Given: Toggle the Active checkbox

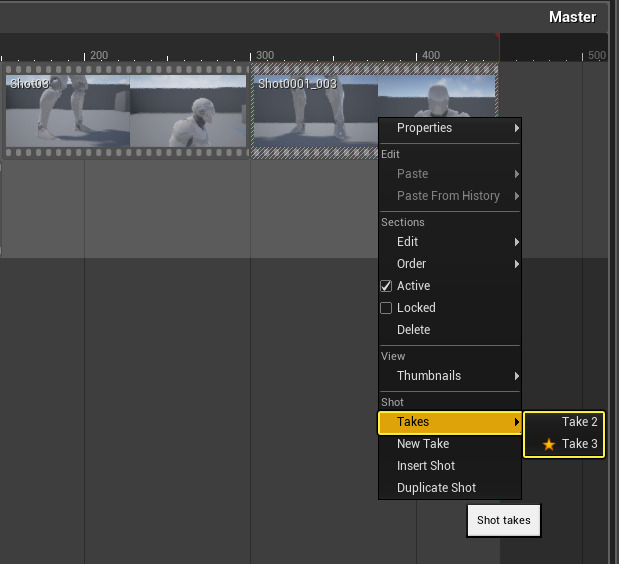Looking at the screenshot, I should (386, 286).
